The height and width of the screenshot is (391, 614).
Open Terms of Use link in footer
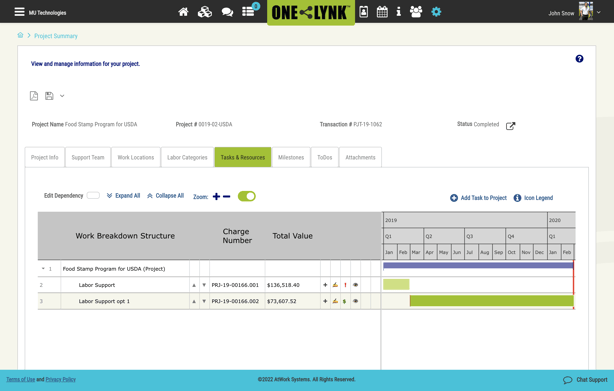(20, 379)
